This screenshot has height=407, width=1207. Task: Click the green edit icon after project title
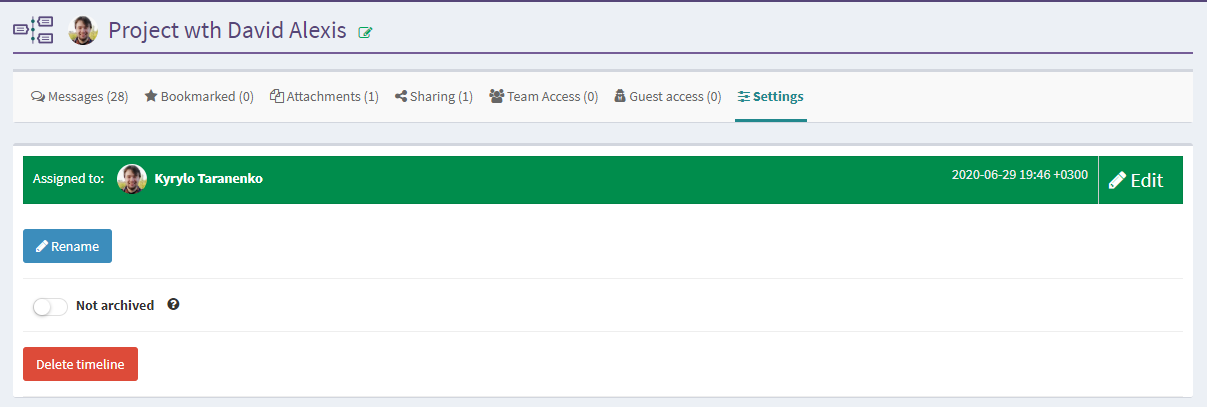(x=365, y=32)
